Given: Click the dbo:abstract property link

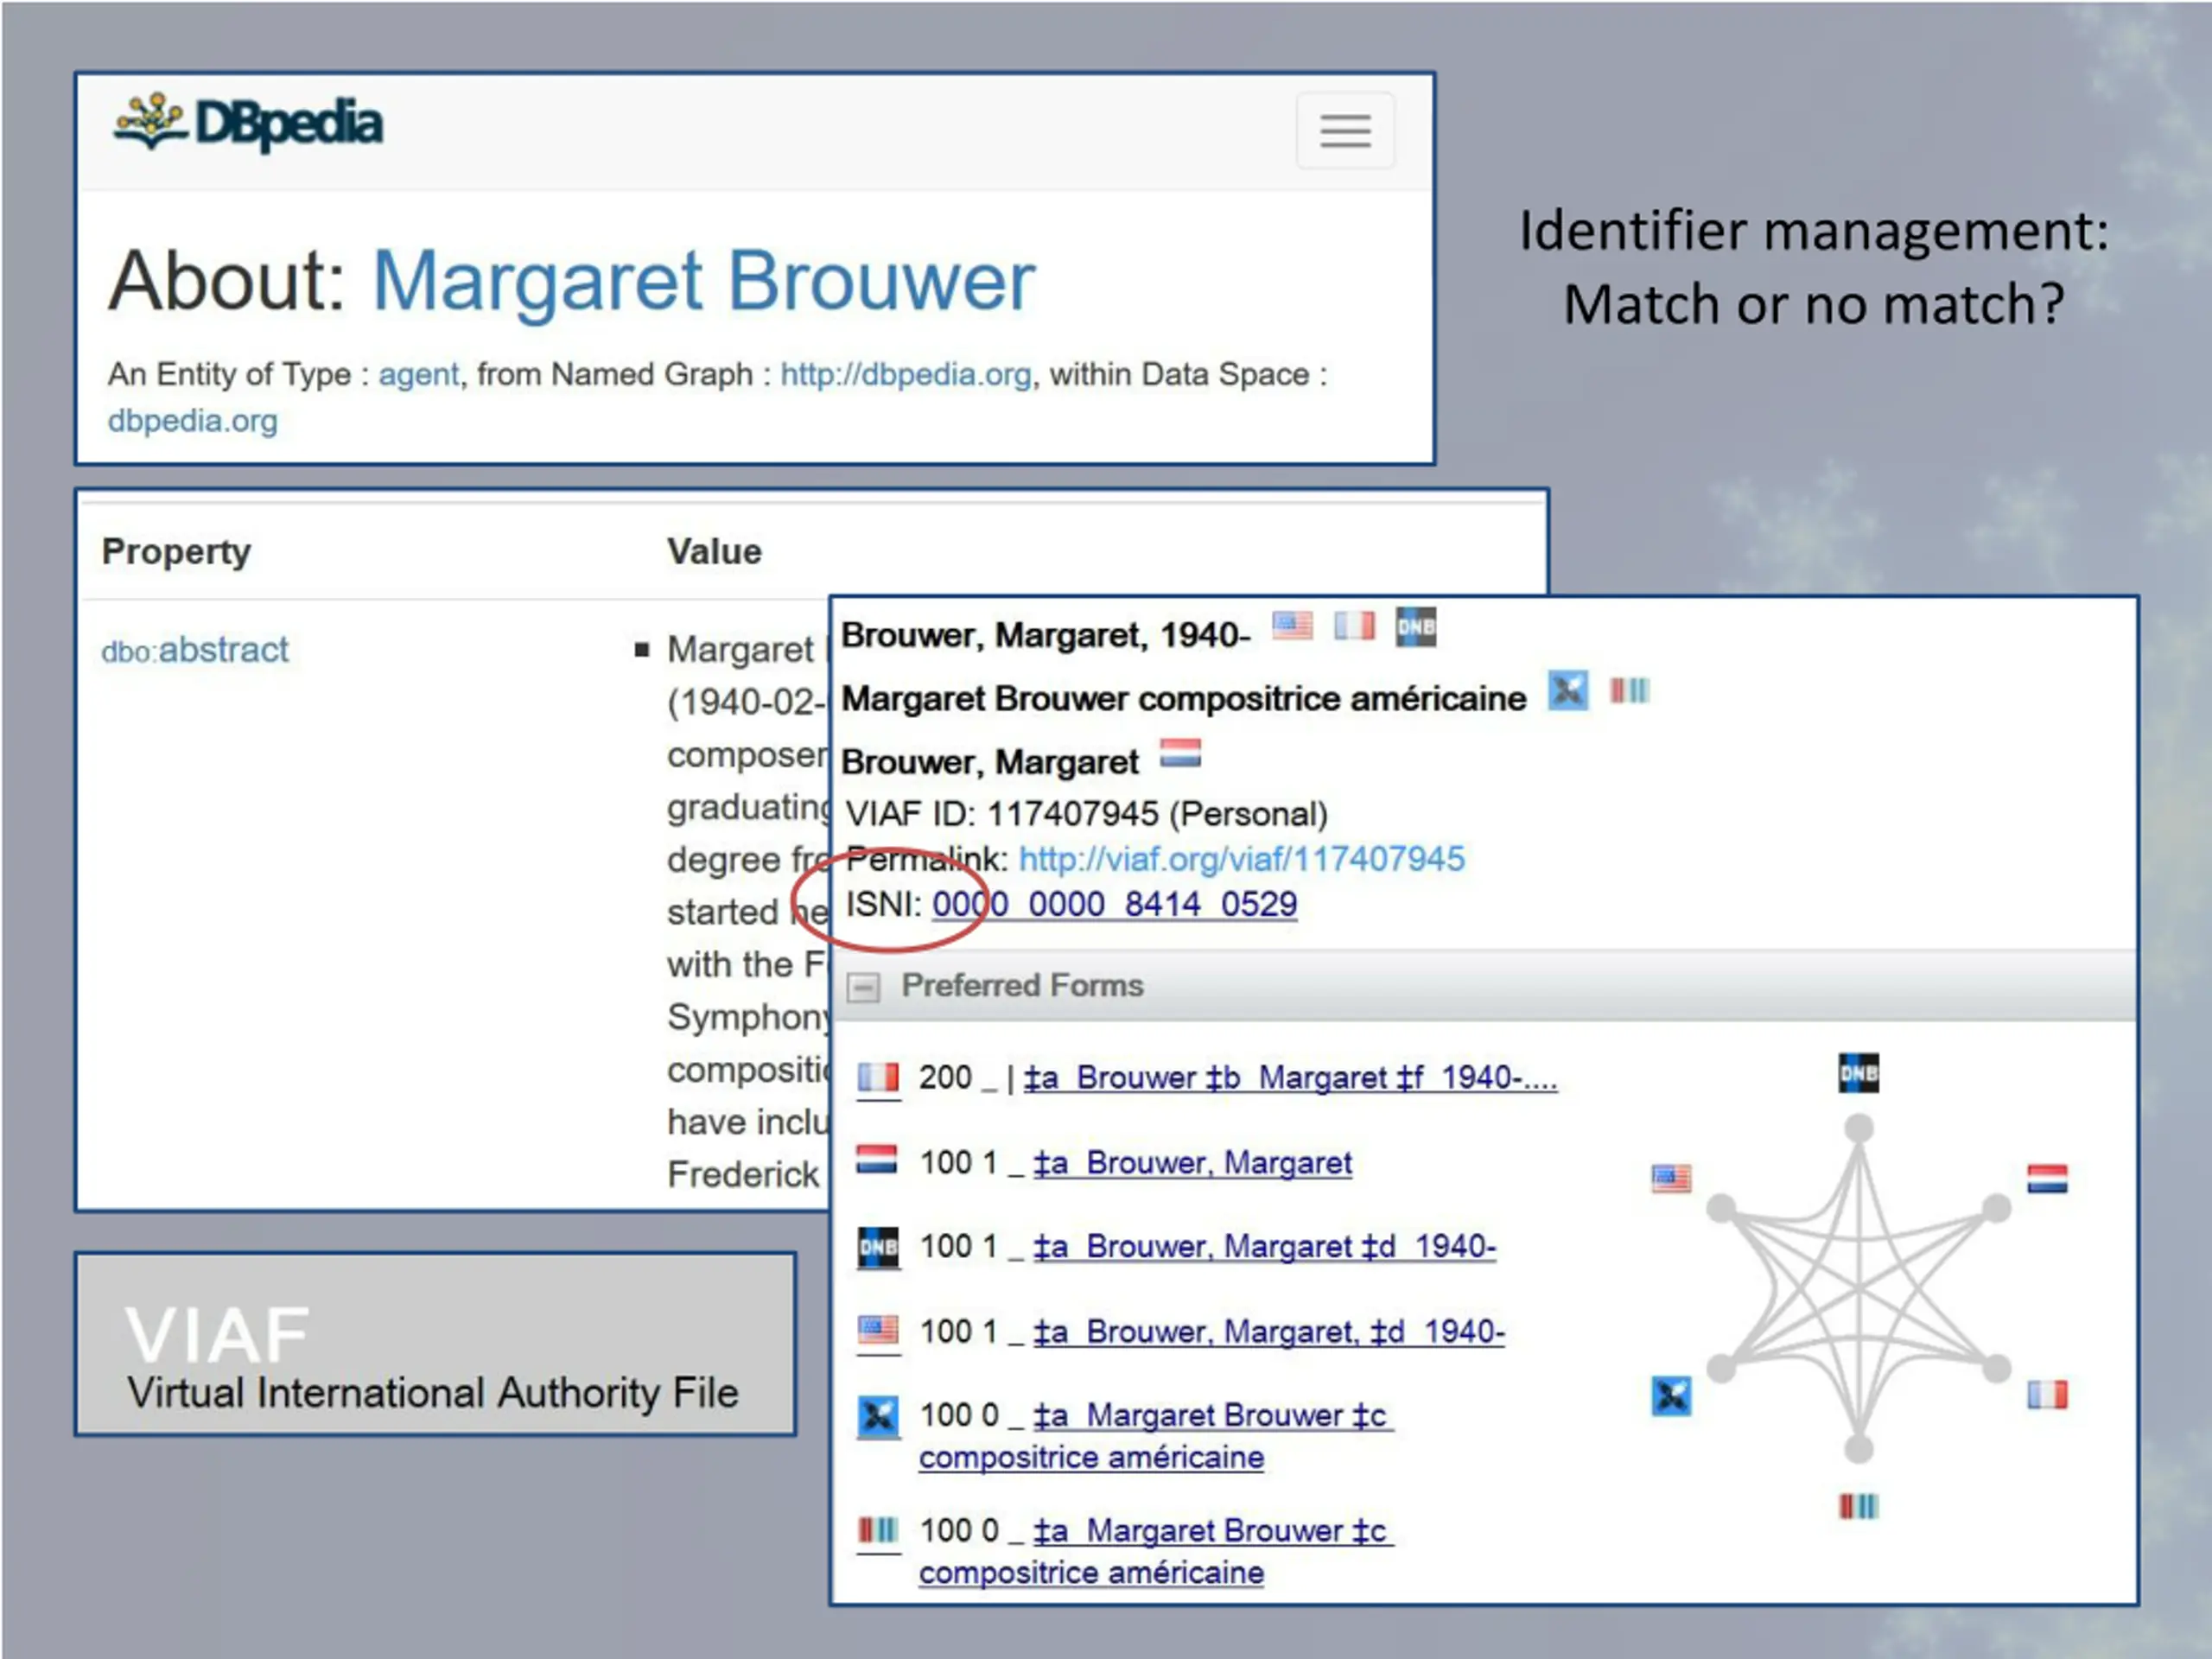Looking at the screenshot, I should pyautogui.click(x=195, y=650).
